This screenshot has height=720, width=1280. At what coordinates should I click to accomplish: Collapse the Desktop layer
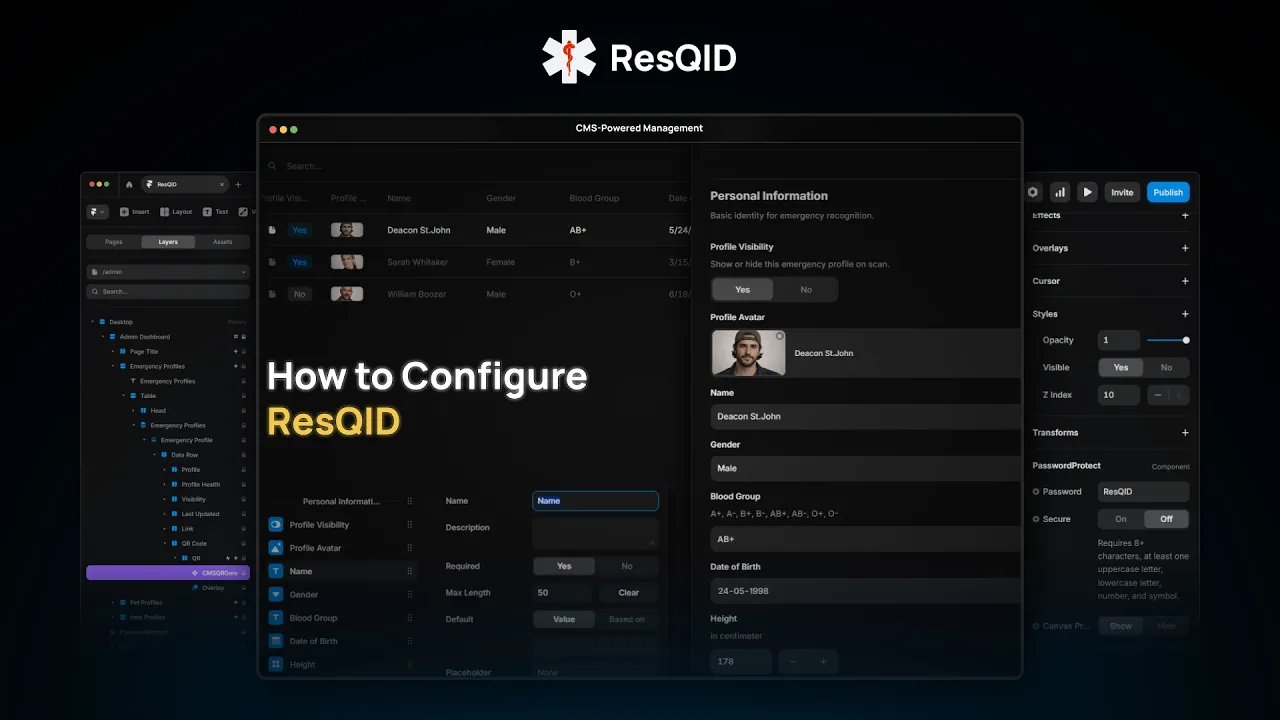coord(92,322)
